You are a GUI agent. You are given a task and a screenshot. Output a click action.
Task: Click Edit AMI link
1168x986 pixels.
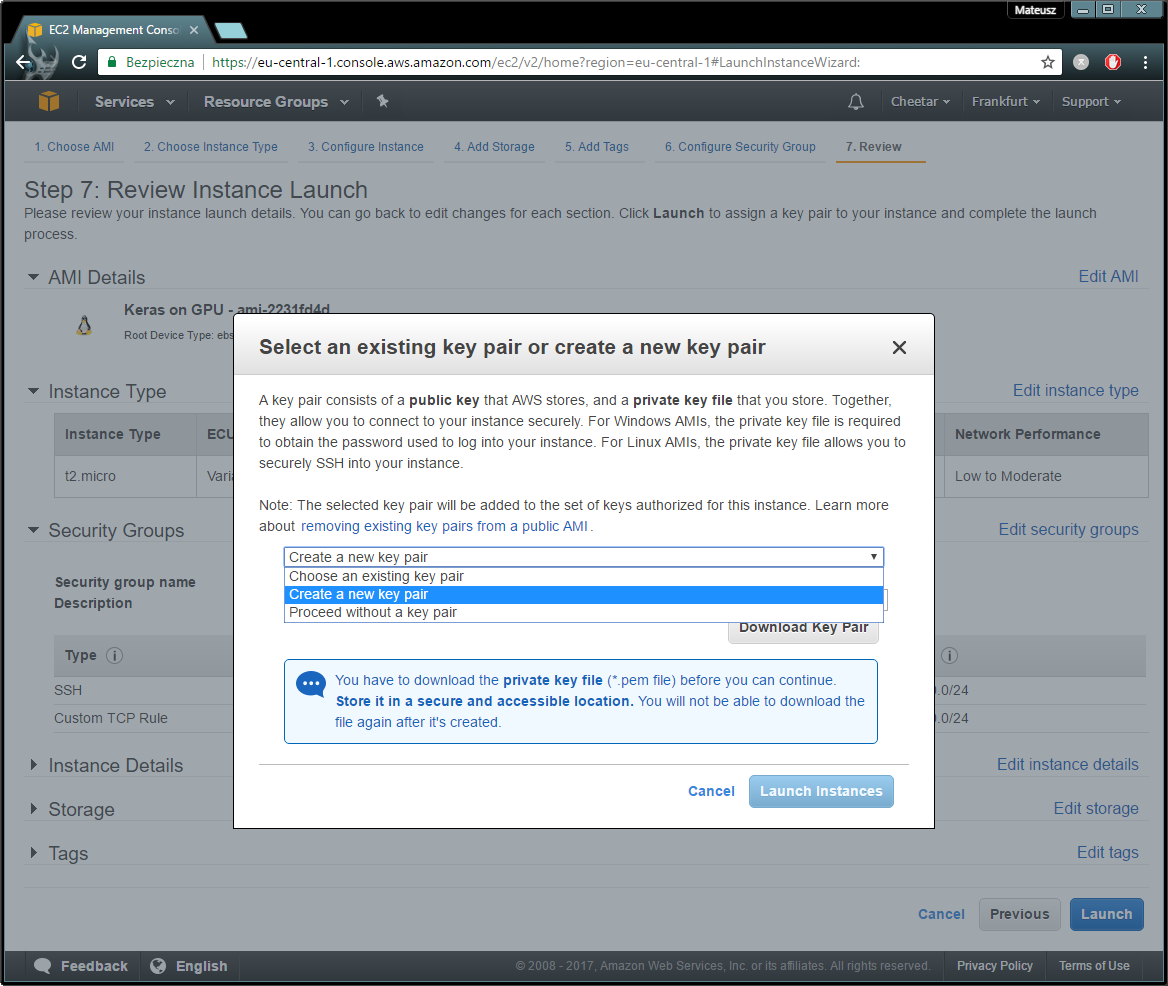click(1108, 276)
